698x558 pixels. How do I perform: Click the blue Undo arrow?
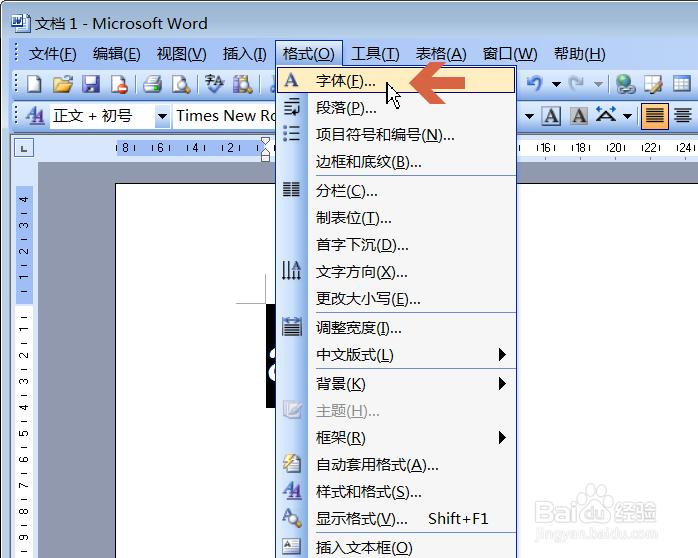(535, 83)
